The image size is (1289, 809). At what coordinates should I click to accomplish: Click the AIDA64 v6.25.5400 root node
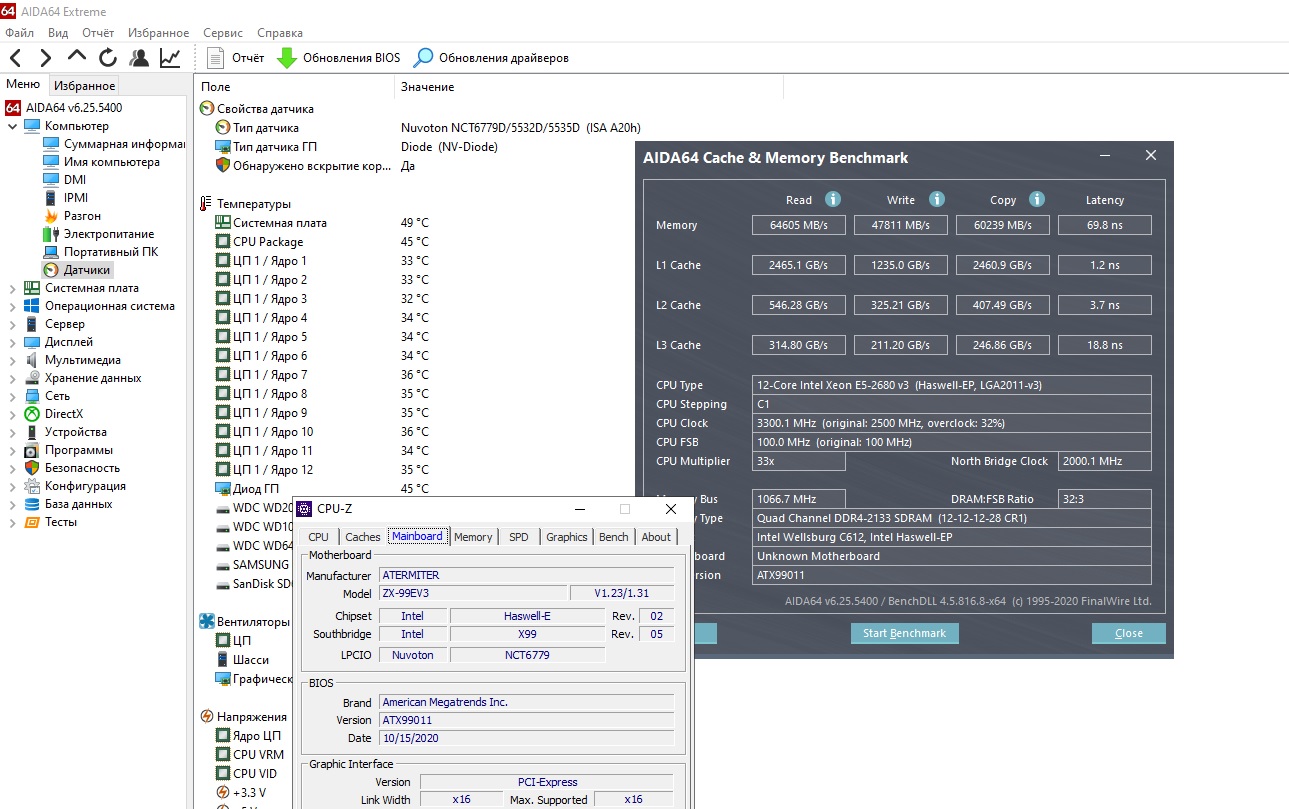64,108
